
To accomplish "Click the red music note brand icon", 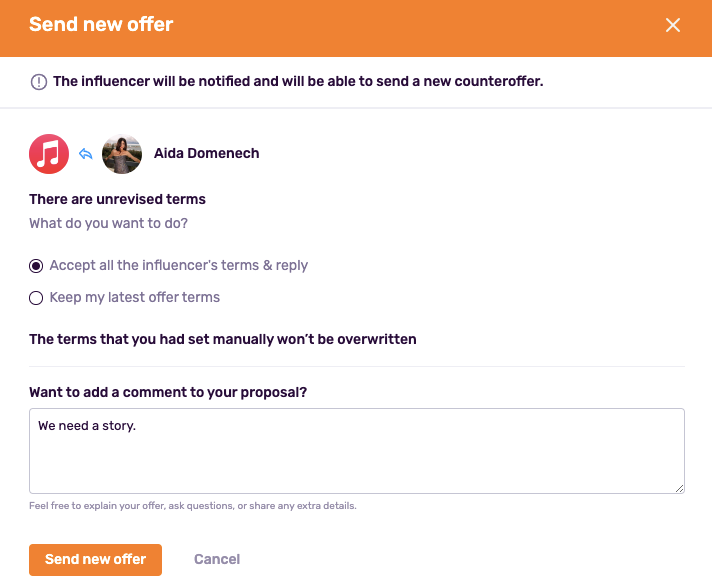I will click(x=49, y=154).
